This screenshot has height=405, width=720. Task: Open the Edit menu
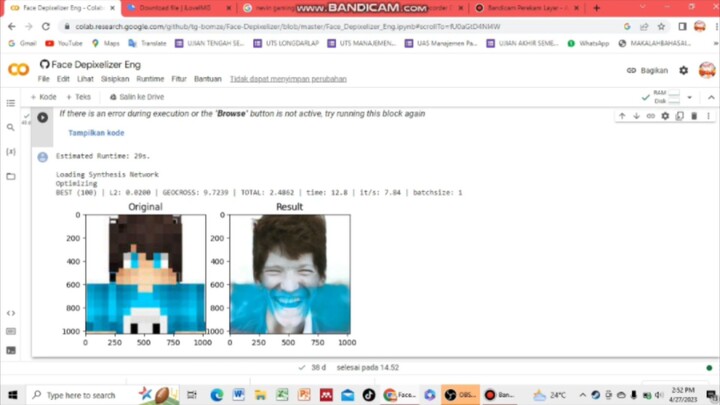coord(63,79)
